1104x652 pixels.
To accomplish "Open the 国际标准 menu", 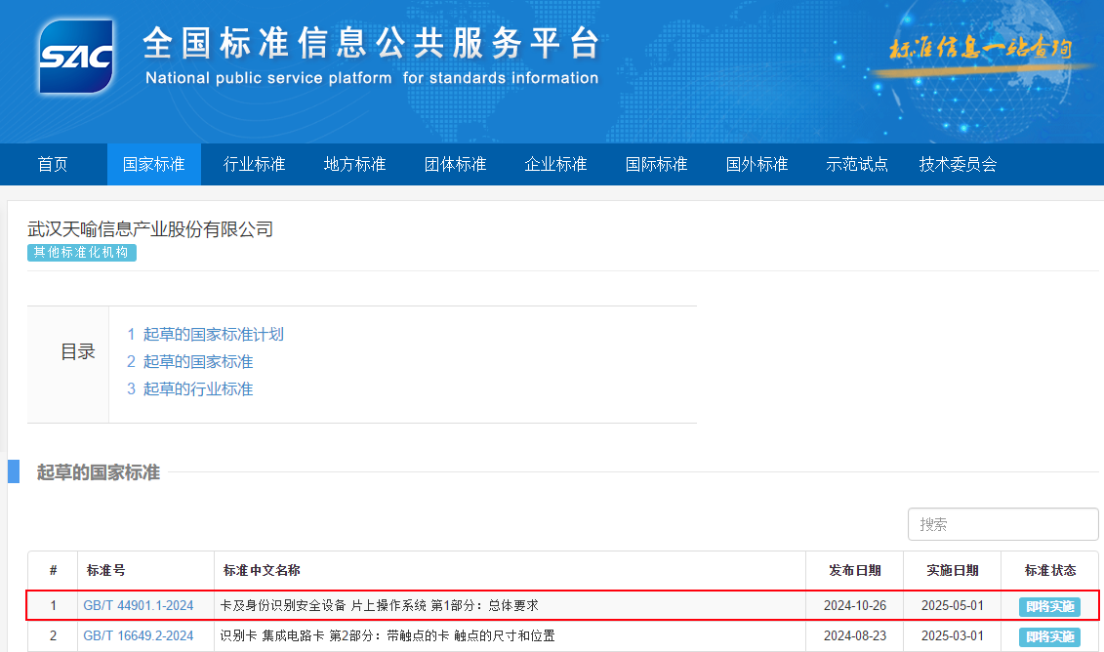I will [655, 164].
